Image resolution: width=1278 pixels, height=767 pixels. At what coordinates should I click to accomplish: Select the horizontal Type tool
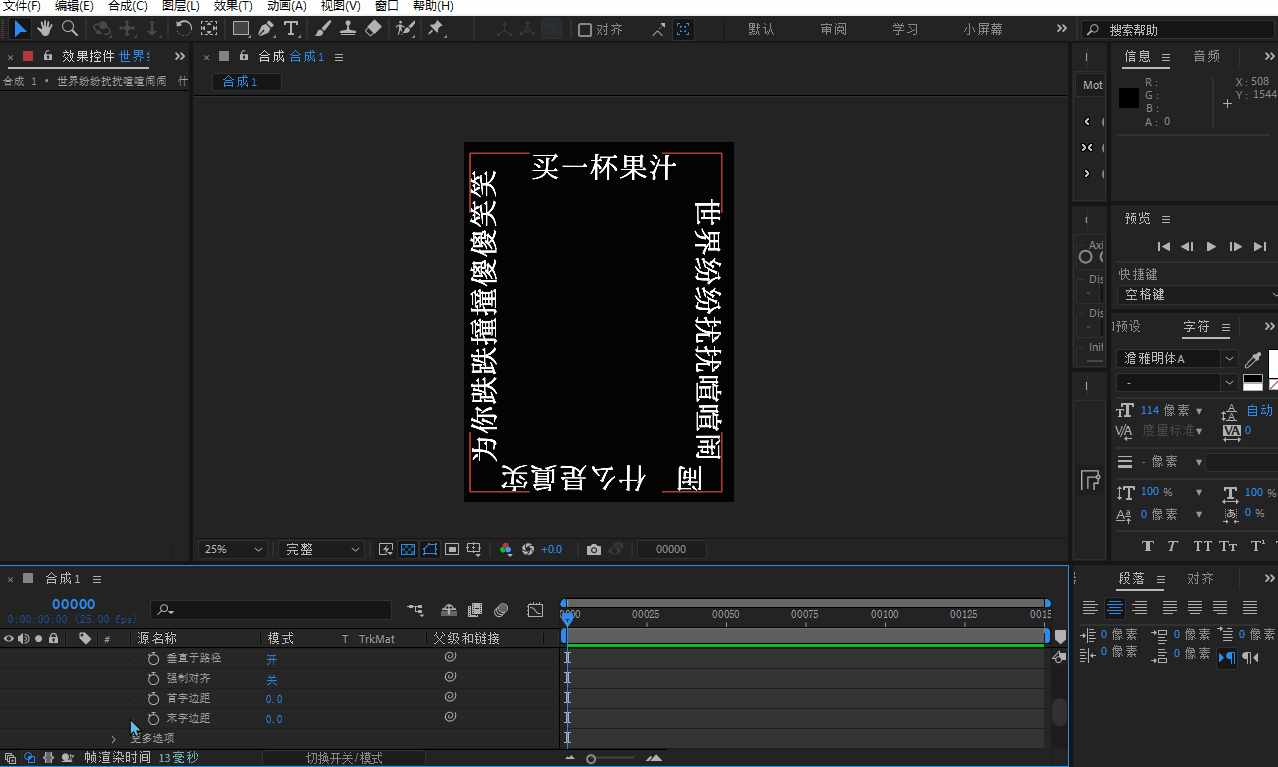(x=289, y=28)
